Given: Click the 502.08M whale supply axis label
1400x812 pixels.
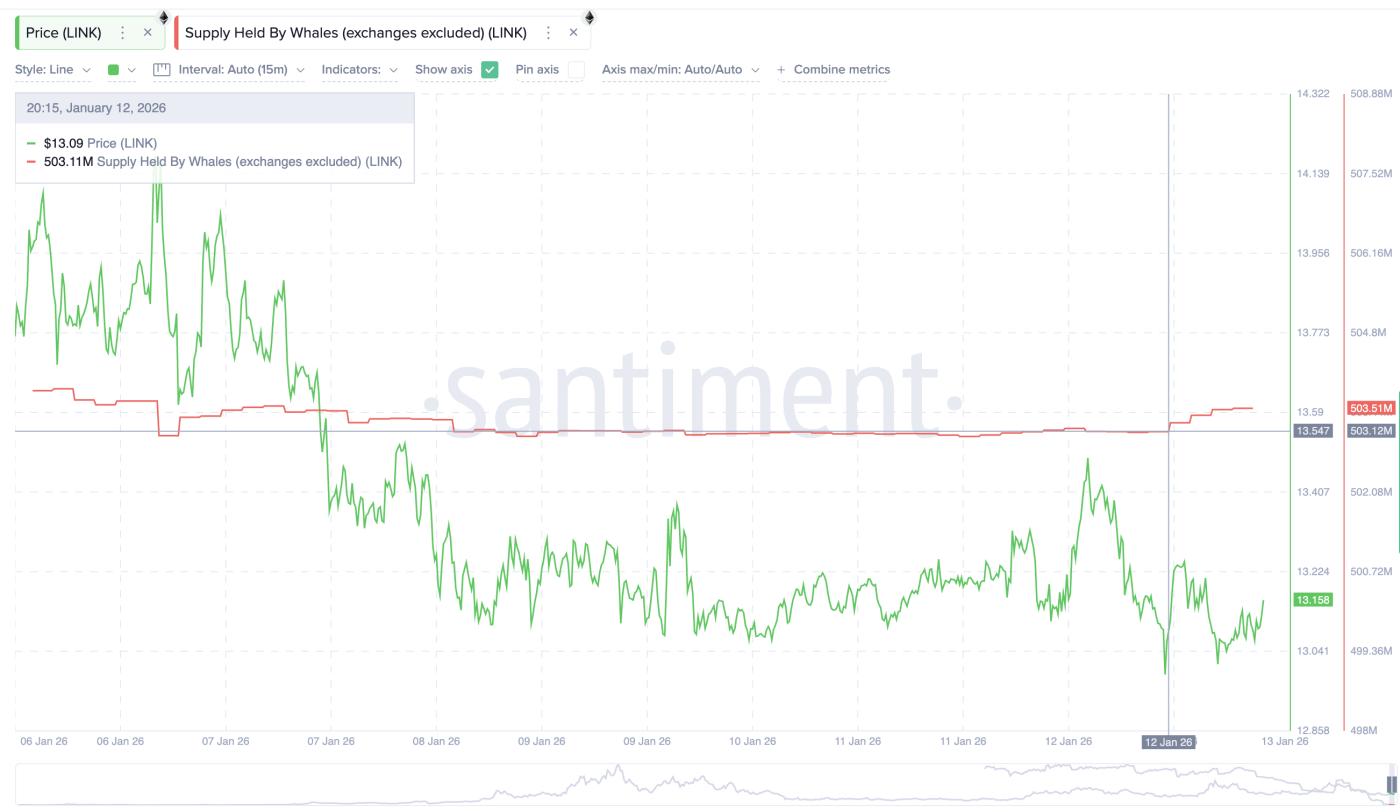Looking at the screenshot, I should pyautogui.click(x=1371, y=492).
